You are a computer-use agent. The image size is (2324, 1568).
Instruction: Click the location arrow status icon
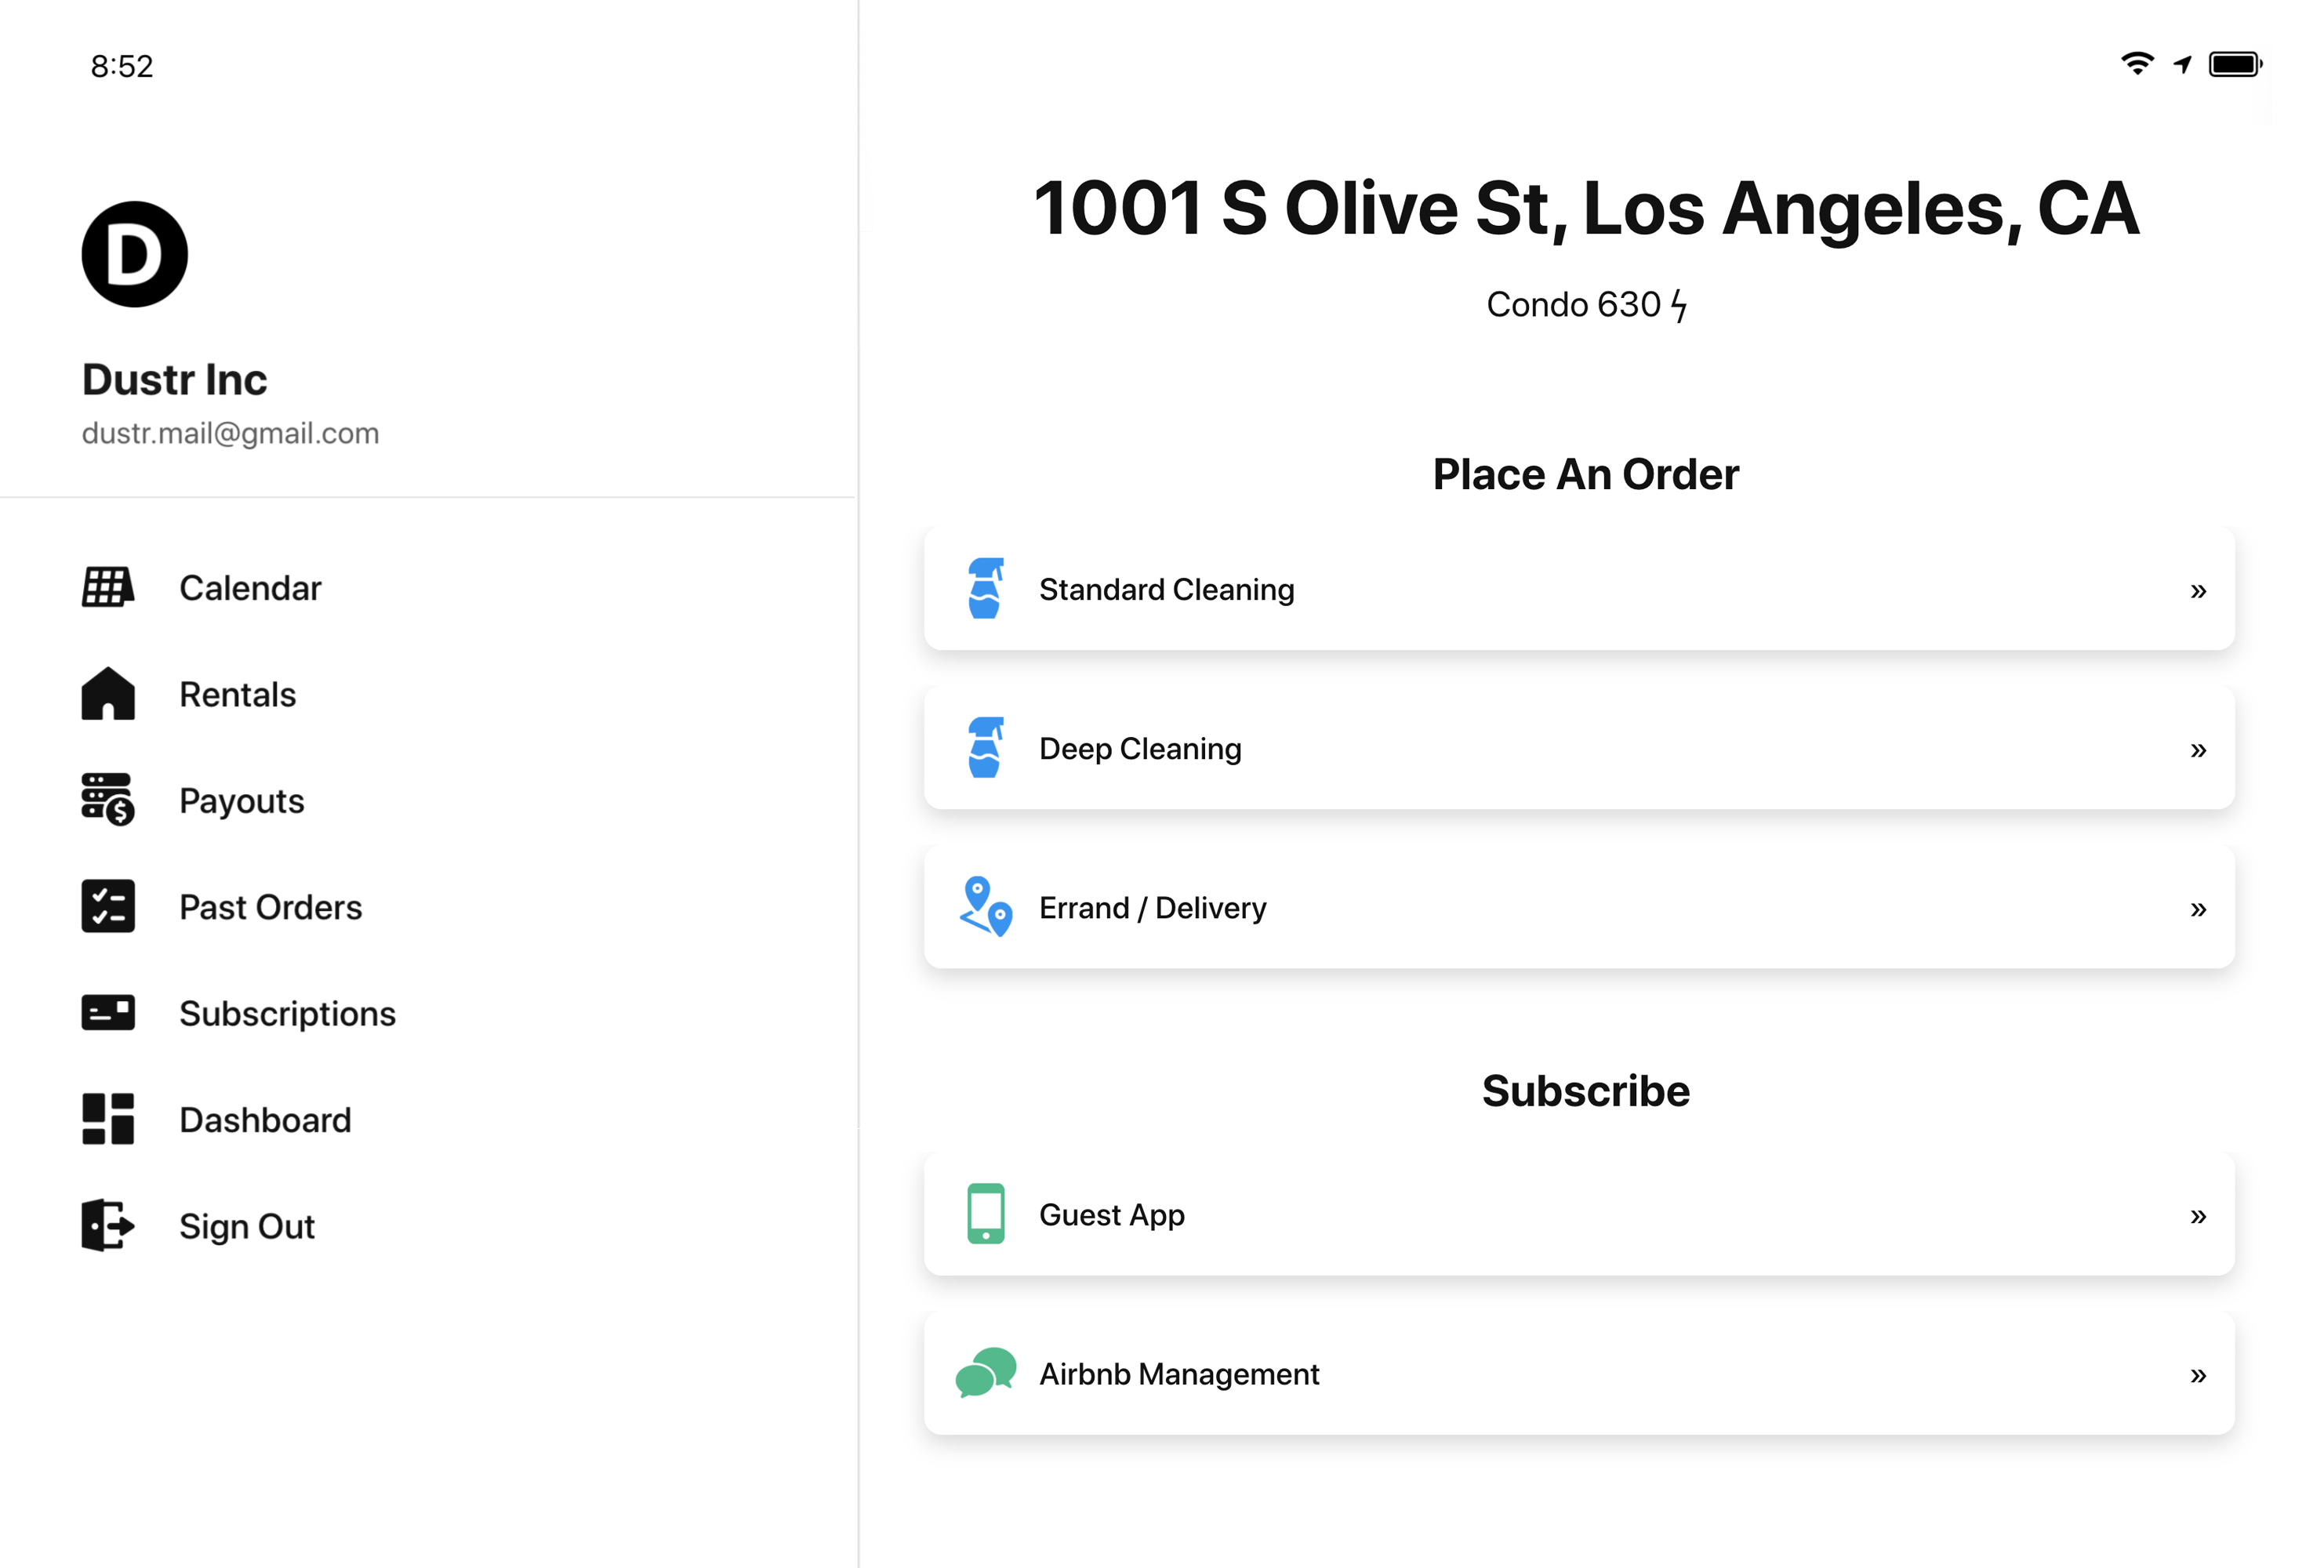(2183, 65)
